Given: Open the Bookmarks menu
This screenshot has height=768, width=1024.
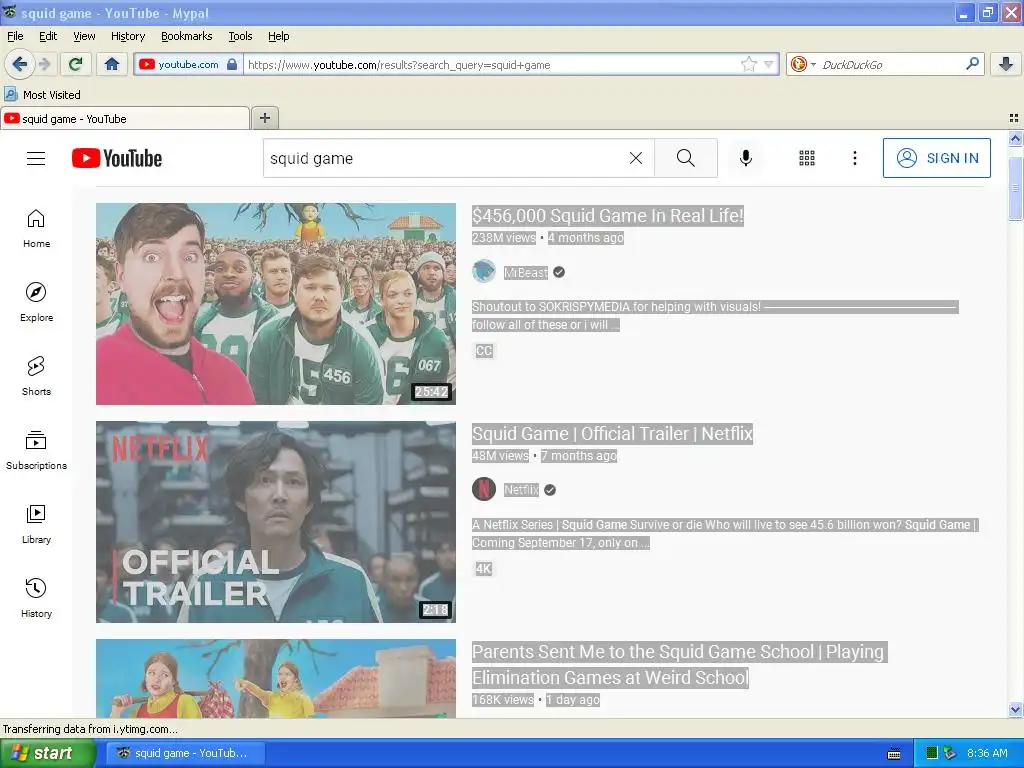Looking at the screenshot, I should pyautogui.click(x=186, y=36).
